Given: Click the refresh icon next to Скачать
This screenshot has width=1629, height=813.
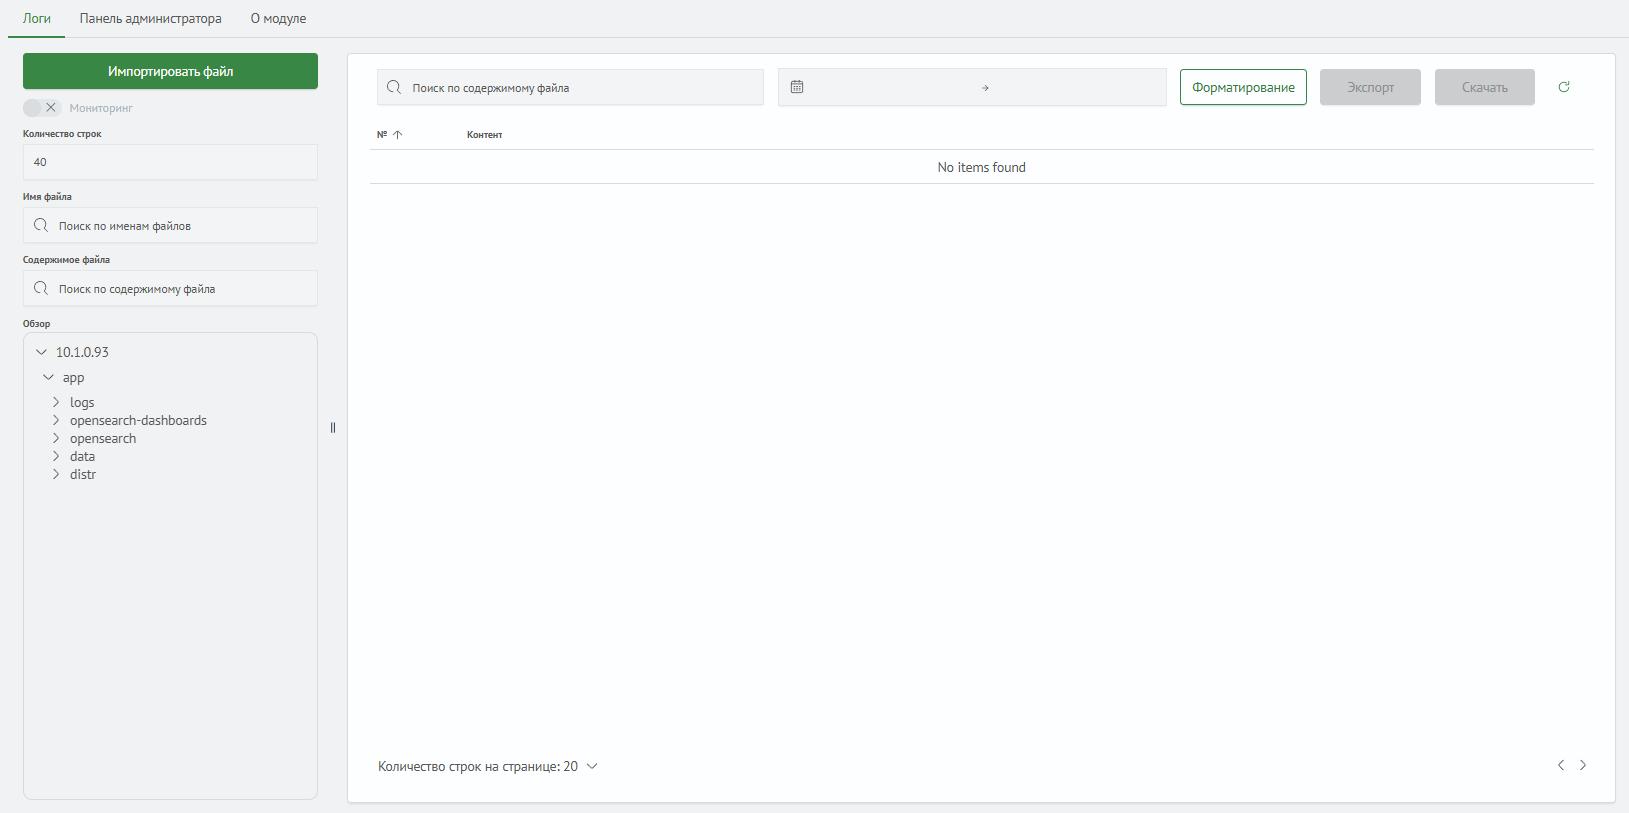Looking at the screenshot, I should tap(1564, 87).
